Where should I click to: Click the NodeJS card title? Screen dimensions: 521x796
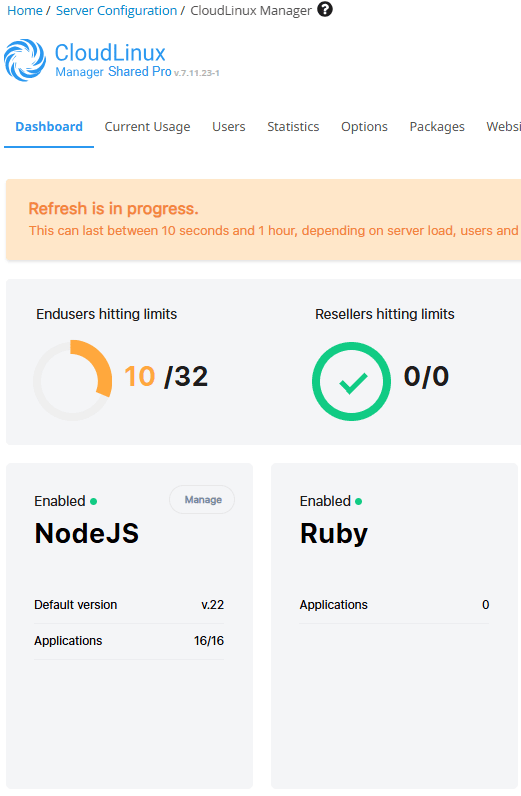tap(87, 534)
